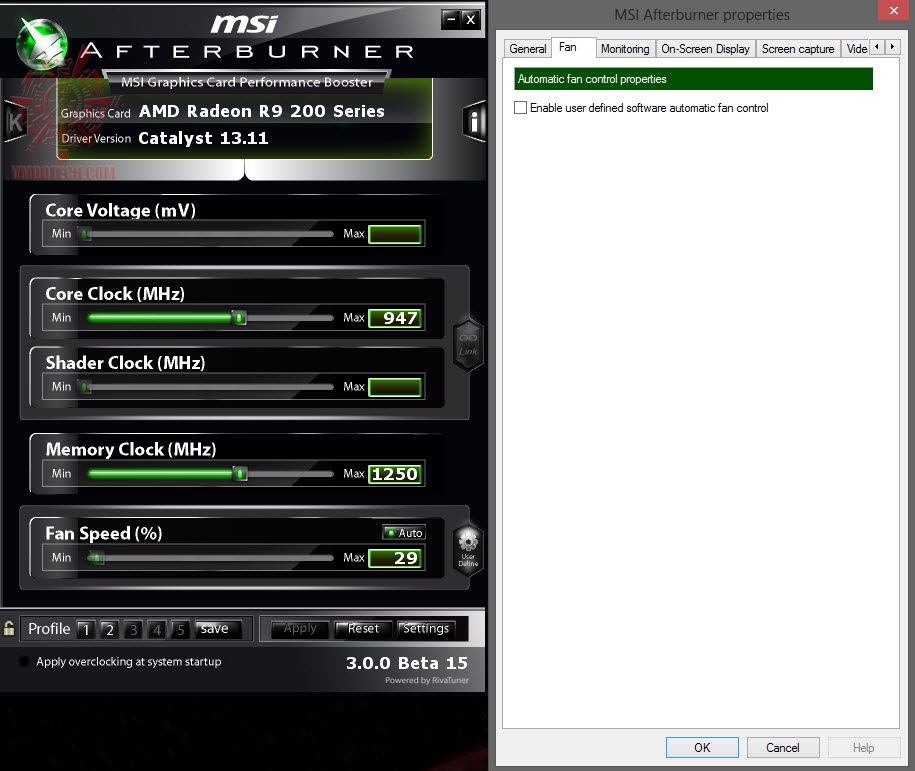Open the partially visible Video tab
Viewport: 915px width, 771px height.
856,48
